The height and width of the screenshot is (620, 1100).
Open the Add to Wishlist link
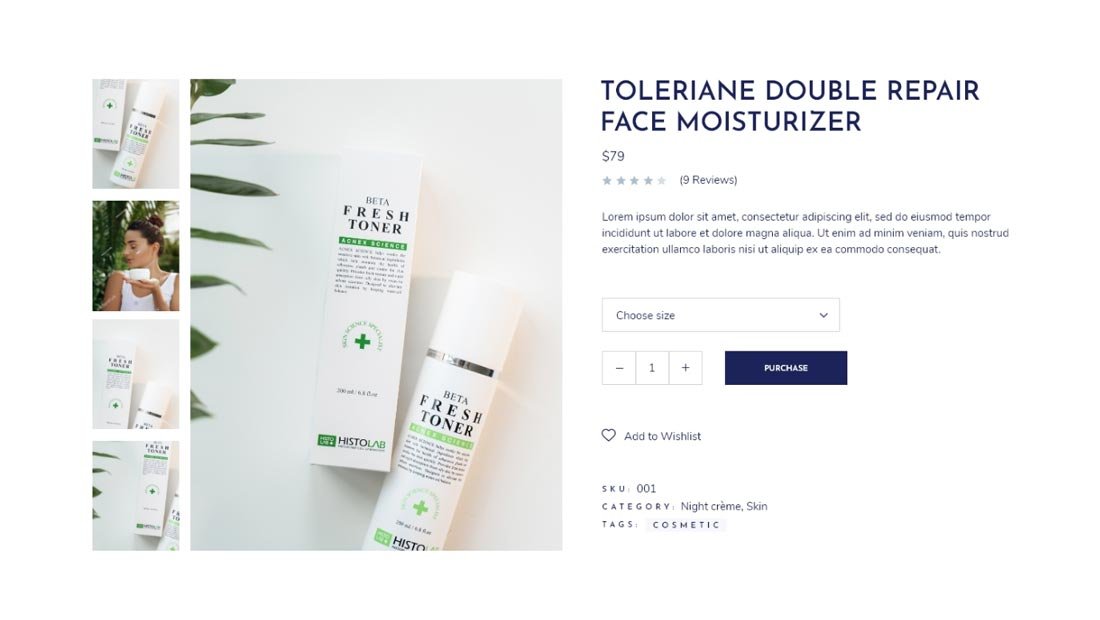point(662,436)
